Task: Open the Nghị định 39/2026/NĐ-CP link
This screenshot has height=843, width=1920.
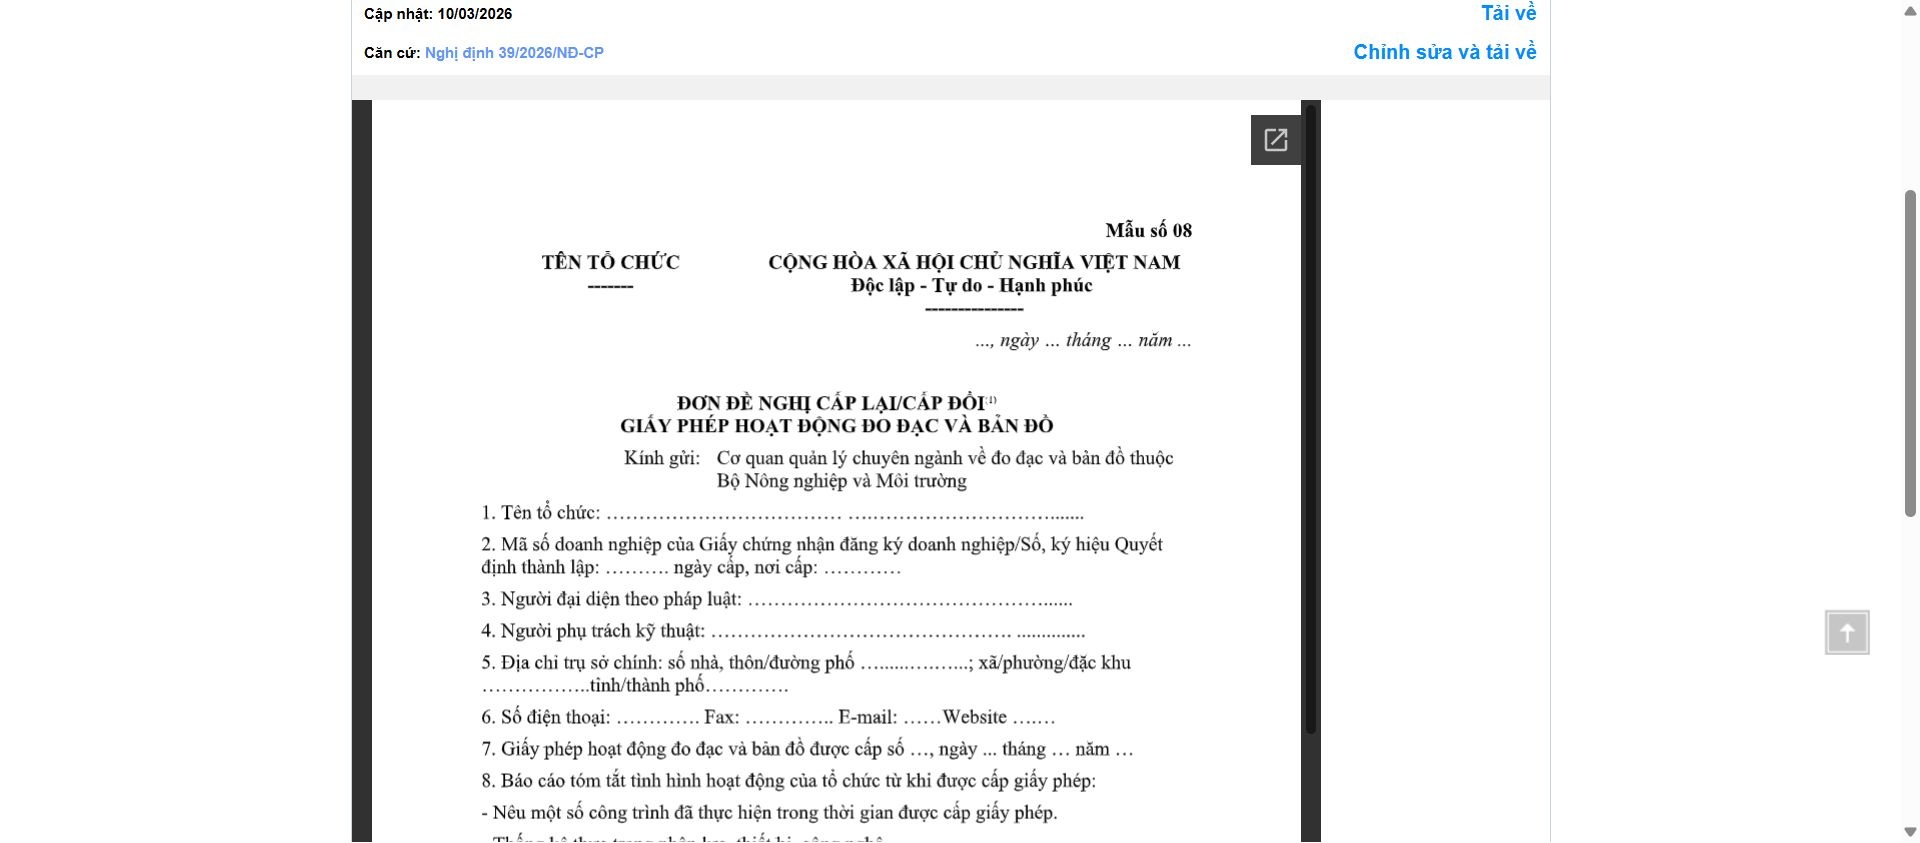Action: [514, 53]
